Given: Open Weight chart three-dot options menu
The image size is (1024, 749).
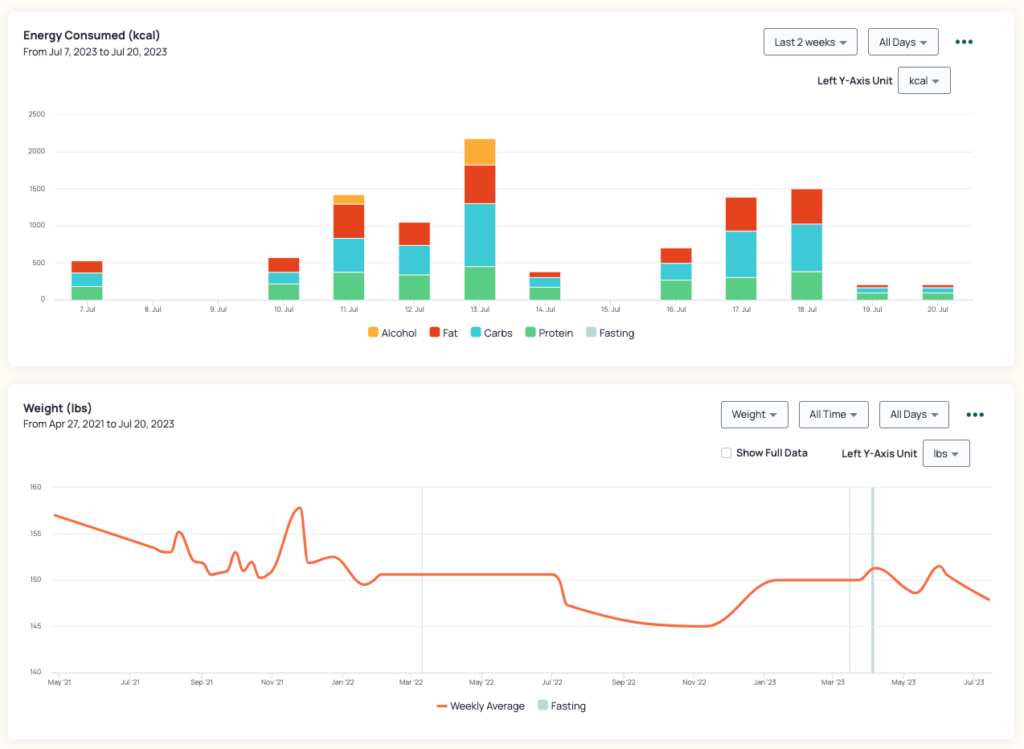Looking at the screenshot, I should point(975,414).
